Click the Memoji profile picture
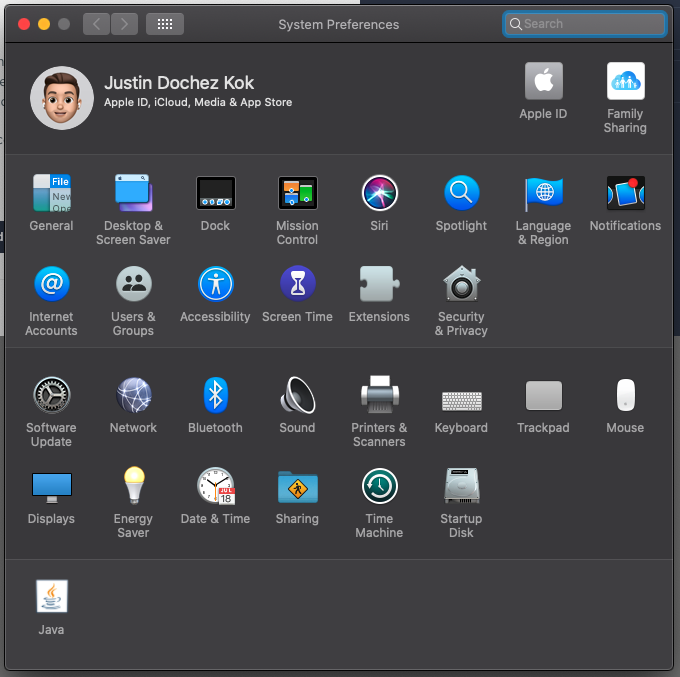Screen dimensions: 680x677 62,98
